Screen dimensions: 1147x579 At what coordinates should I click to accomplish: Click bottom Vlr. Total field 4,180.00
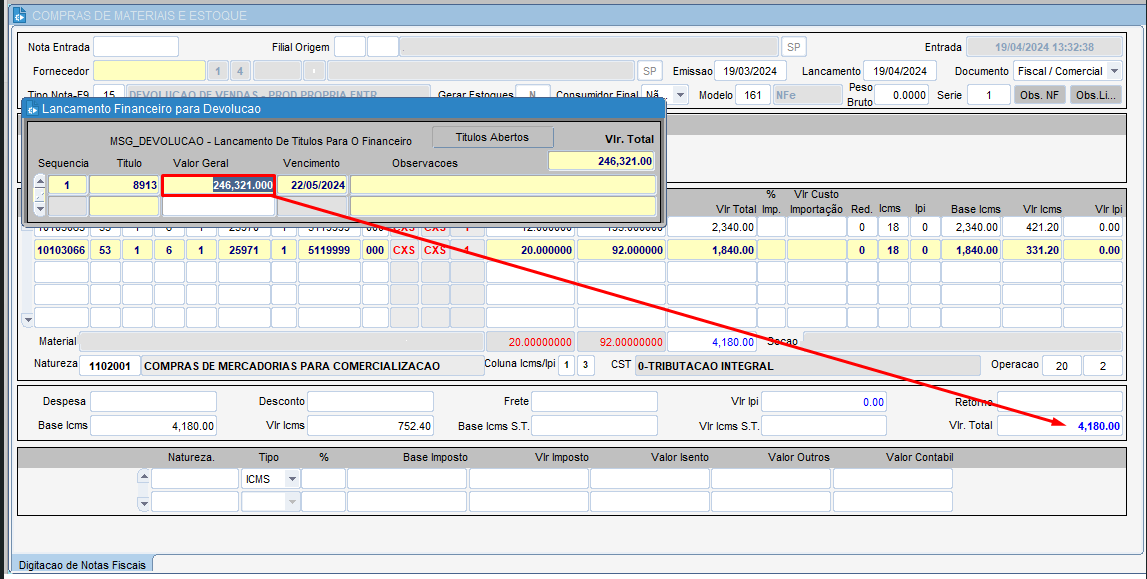click(x=1059, y=425)
